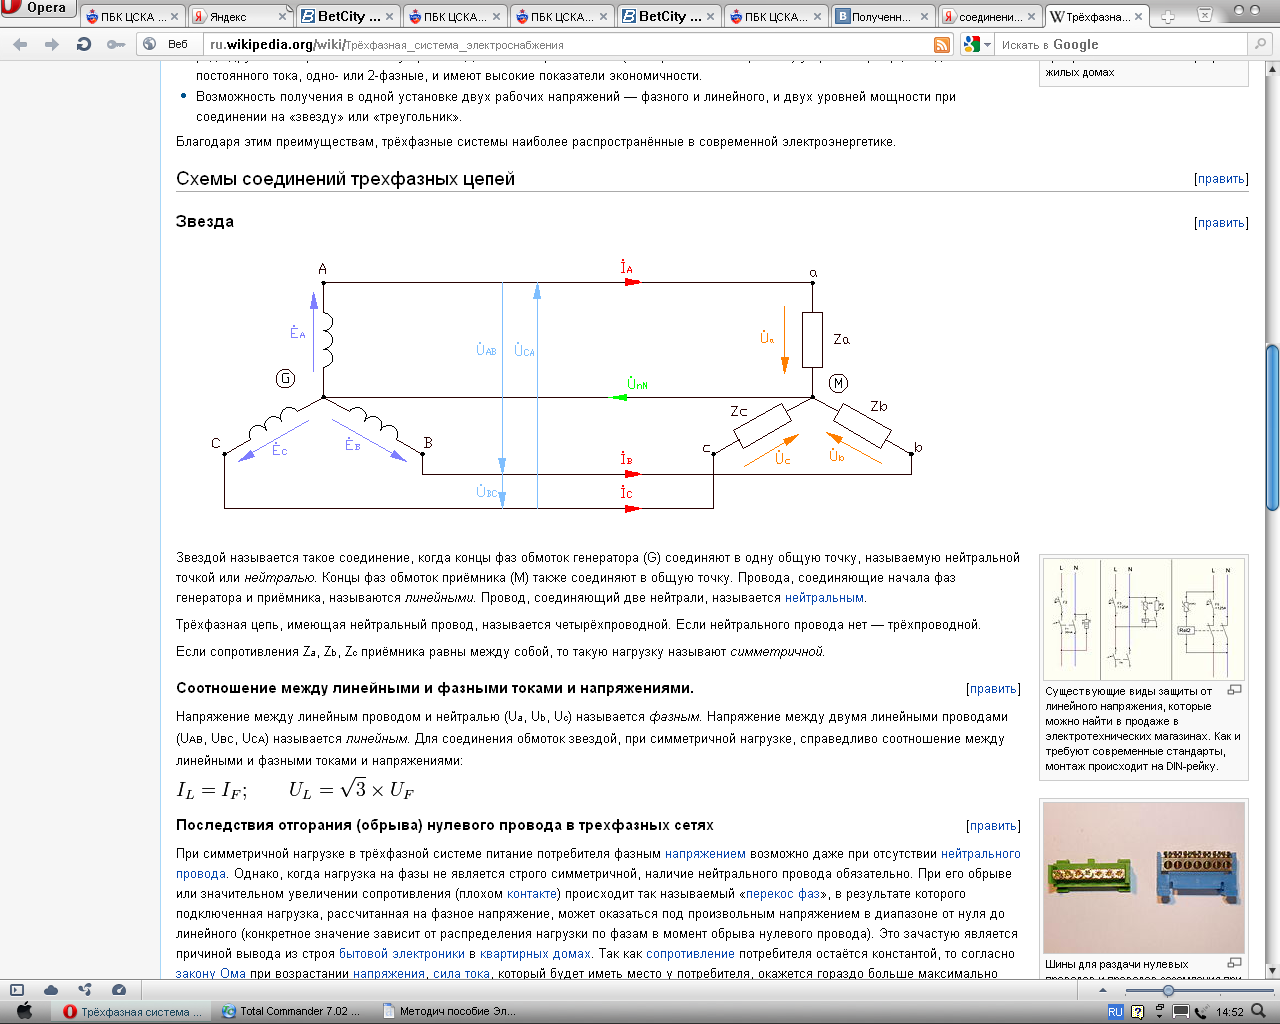Toggle the side panel icon in status bar

[17, 990]
